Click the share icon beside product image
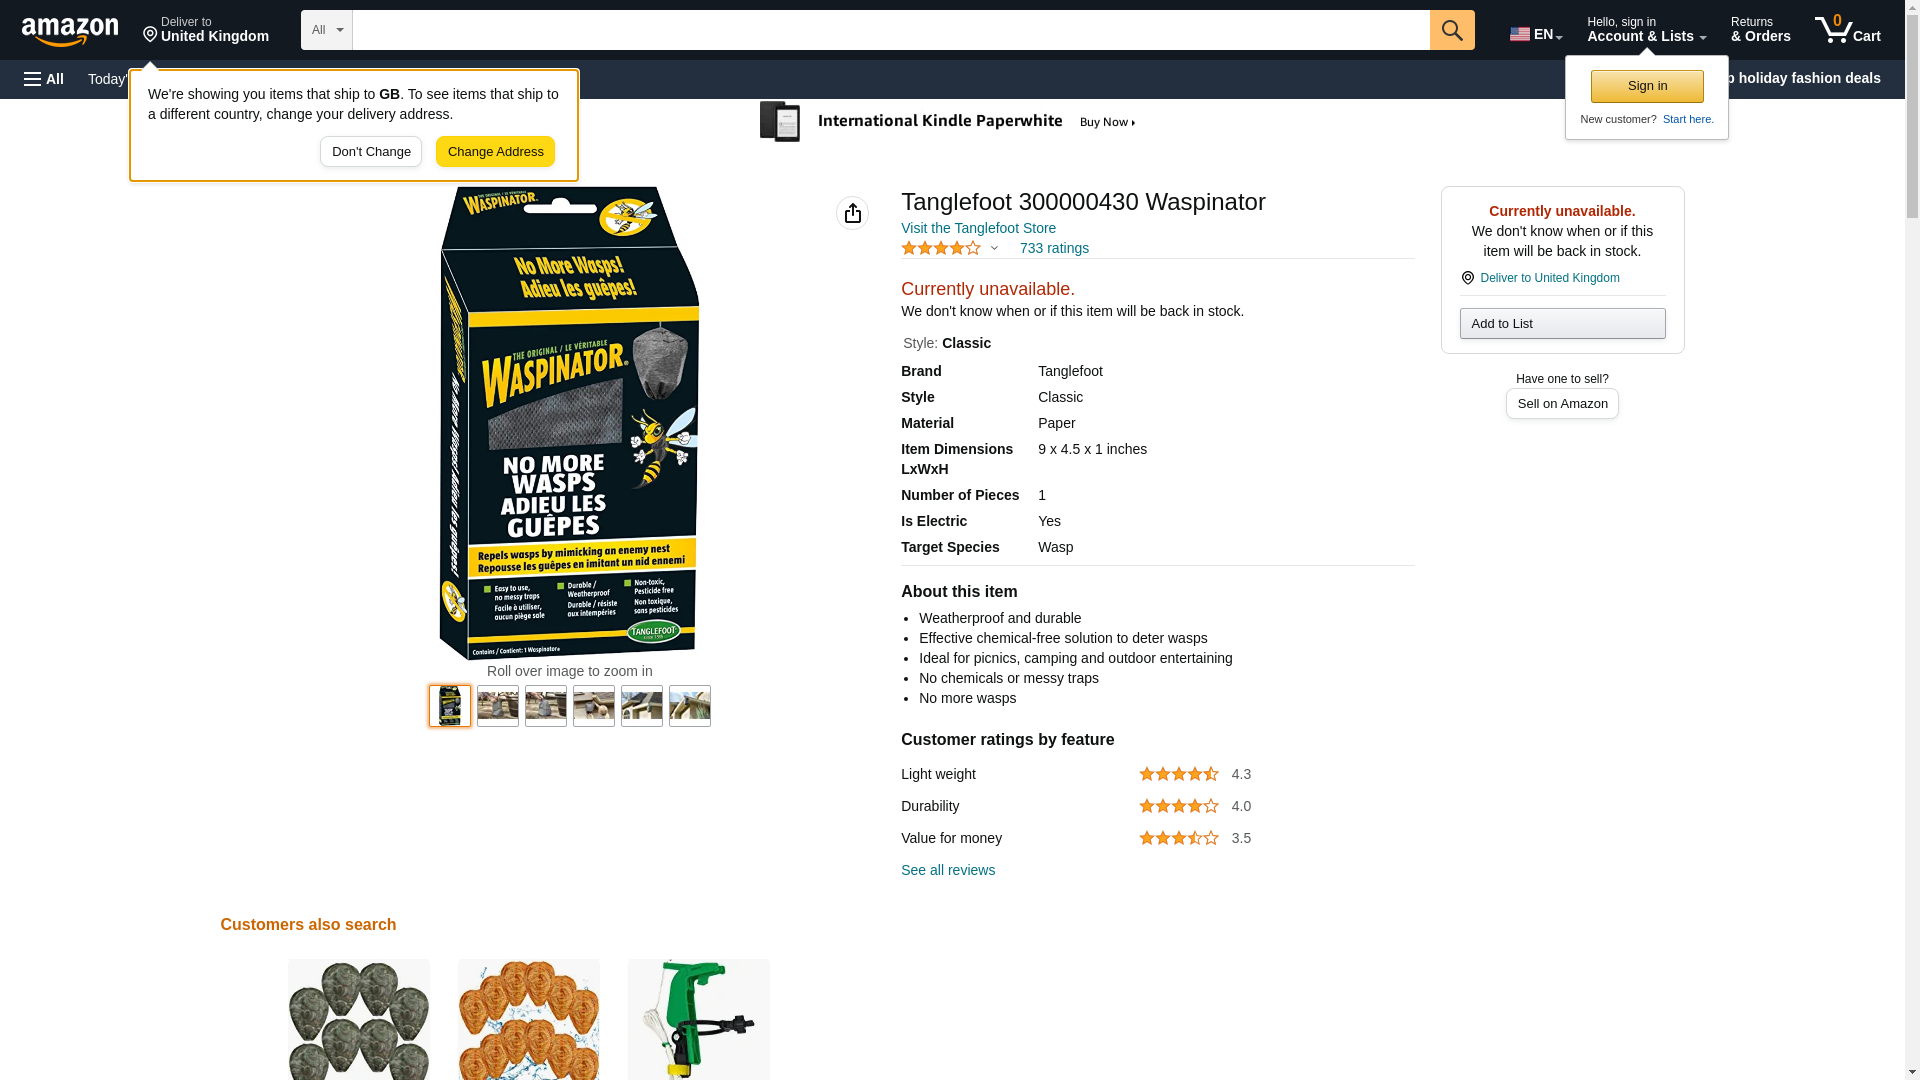Screen dimensions: 1920x1080 pyautogui.click(x=852, y=213)
